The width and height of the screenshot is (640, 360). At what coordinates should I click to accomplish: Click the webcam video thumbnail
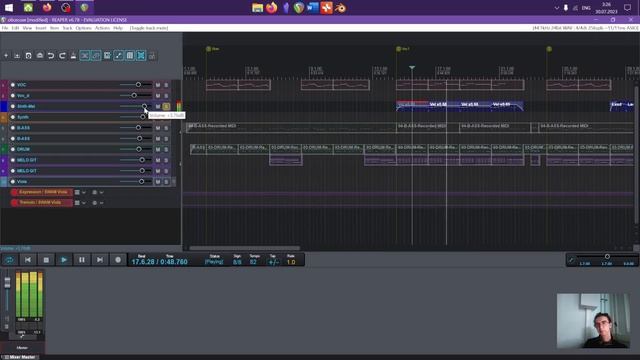(x=593, y=321)
